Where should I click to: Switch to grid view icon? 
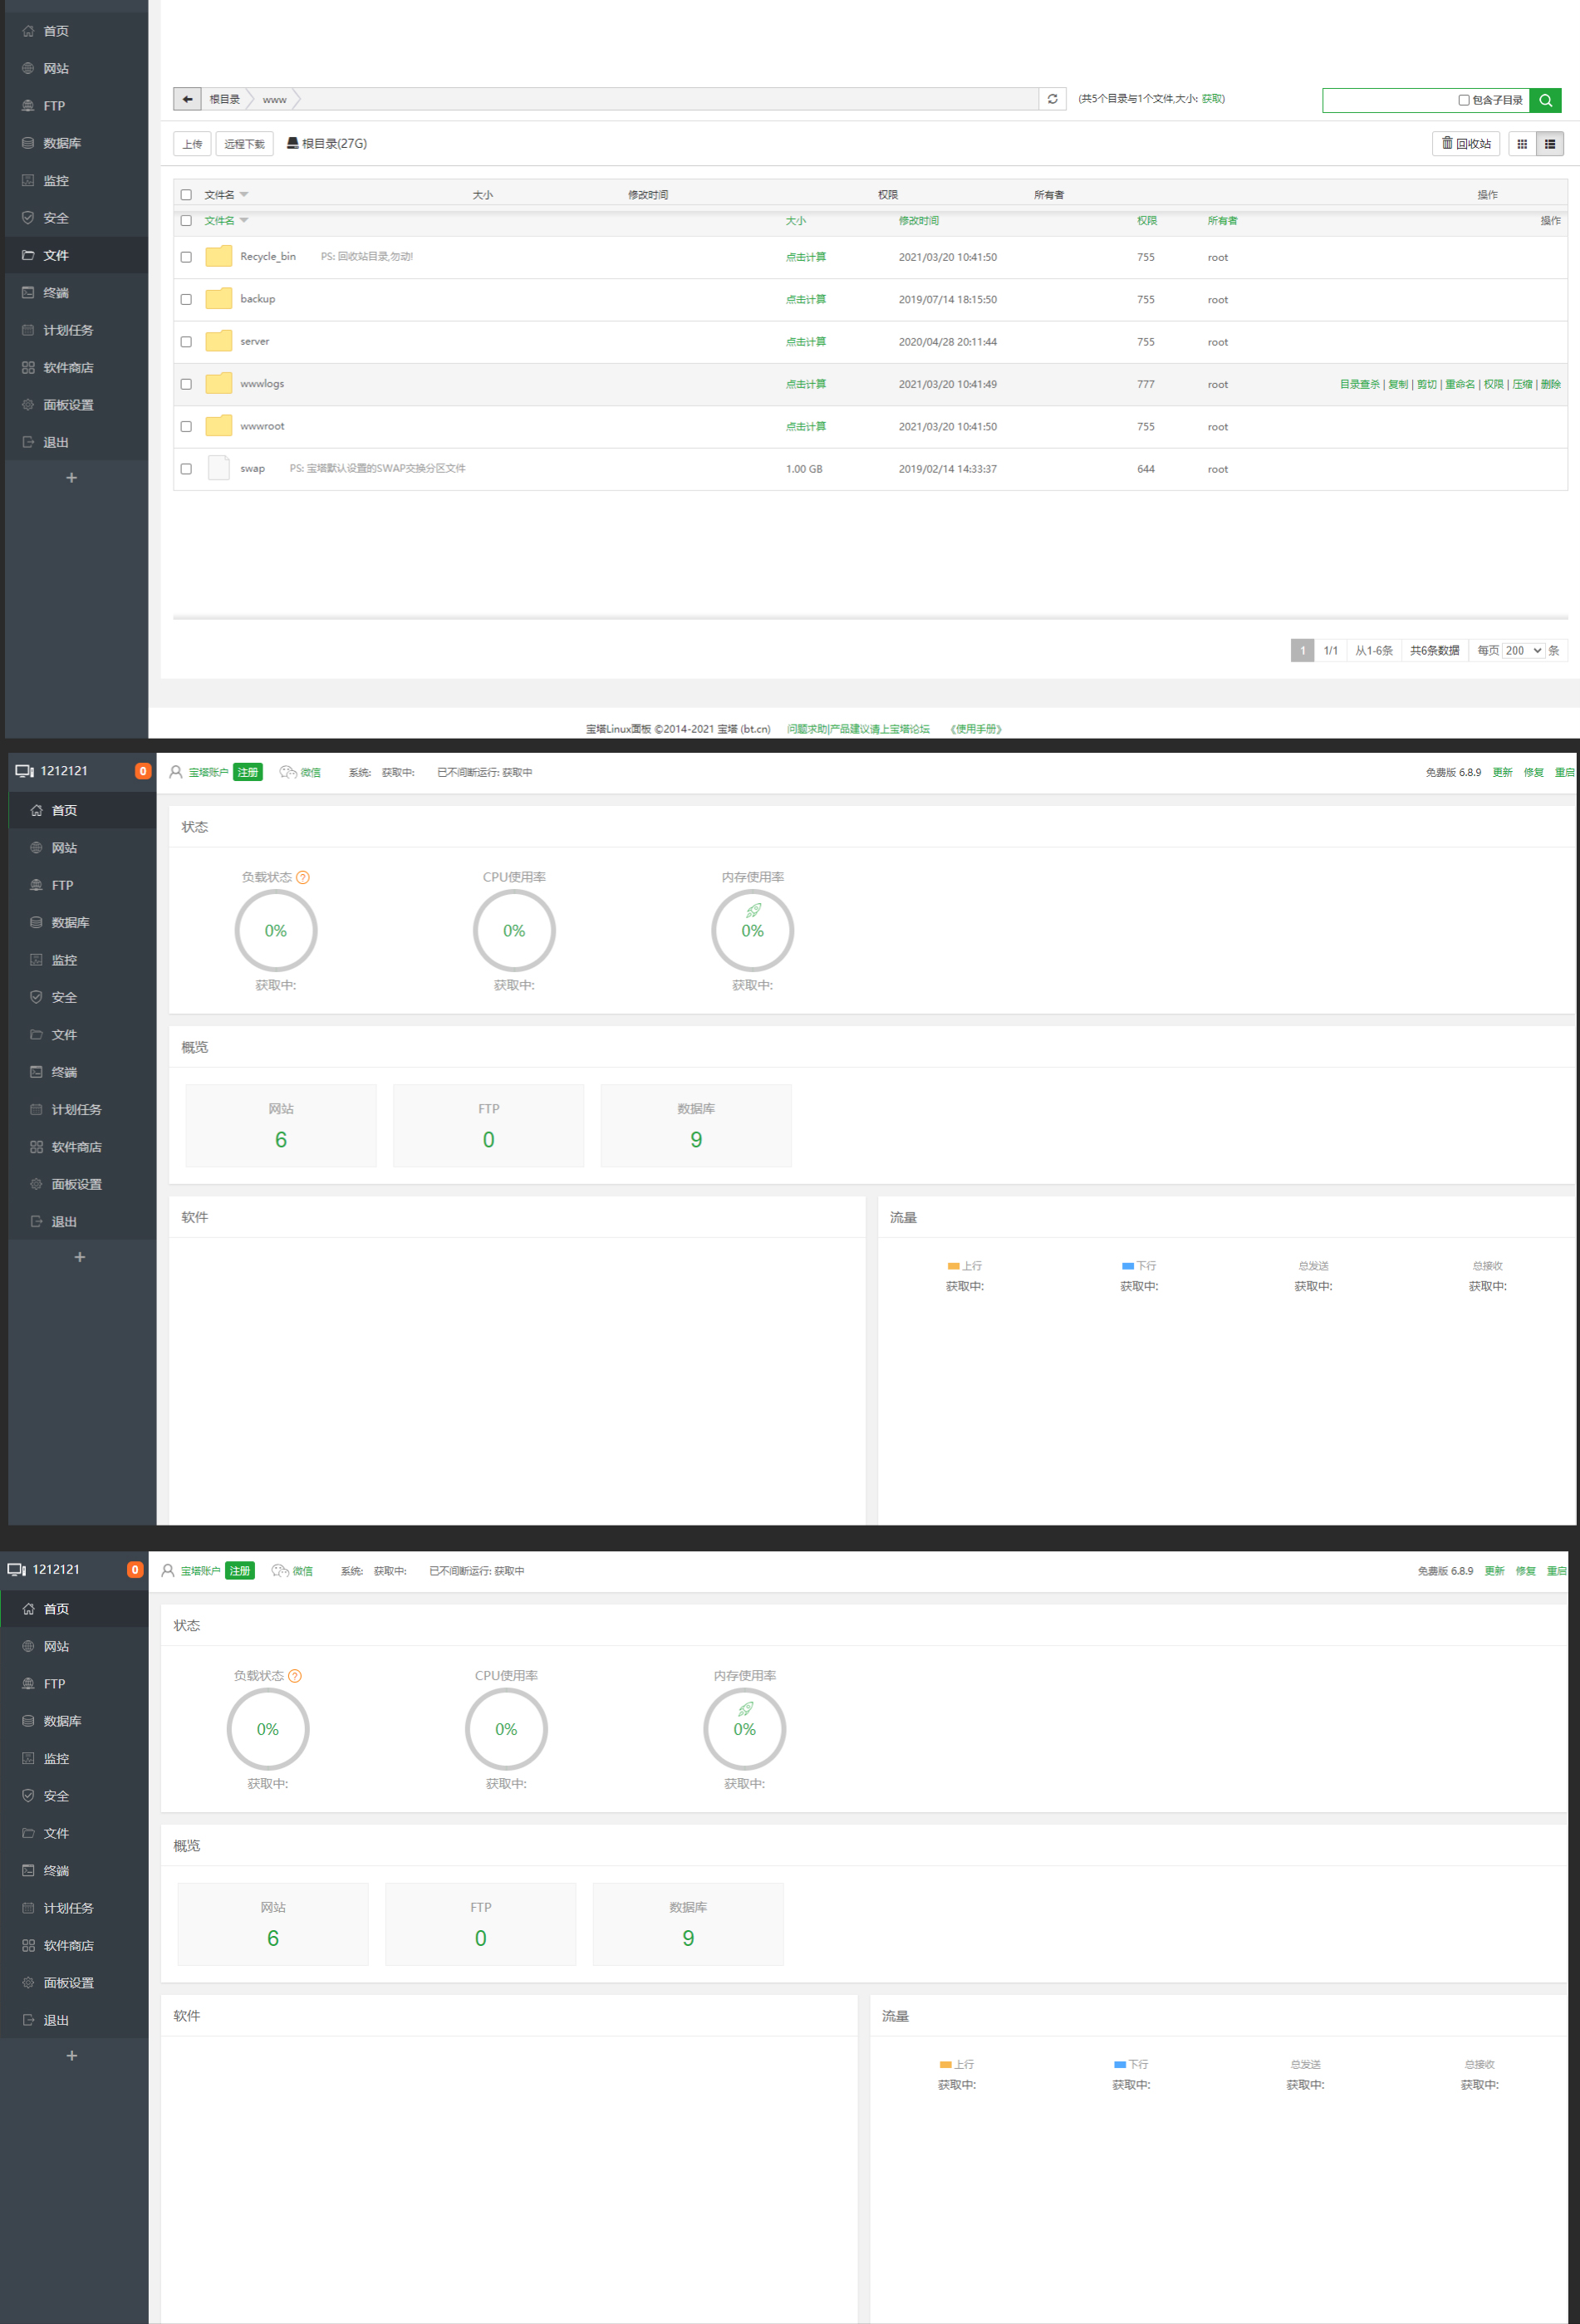(x=1521, y=144)
